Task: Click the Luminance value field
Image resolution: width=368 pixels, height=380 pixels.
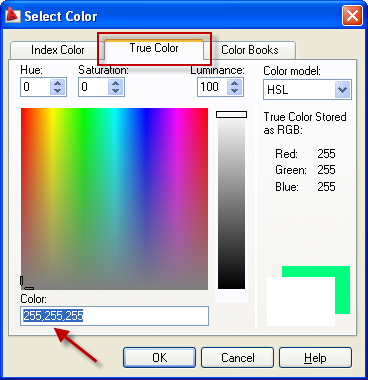Action: pos(212,87)
